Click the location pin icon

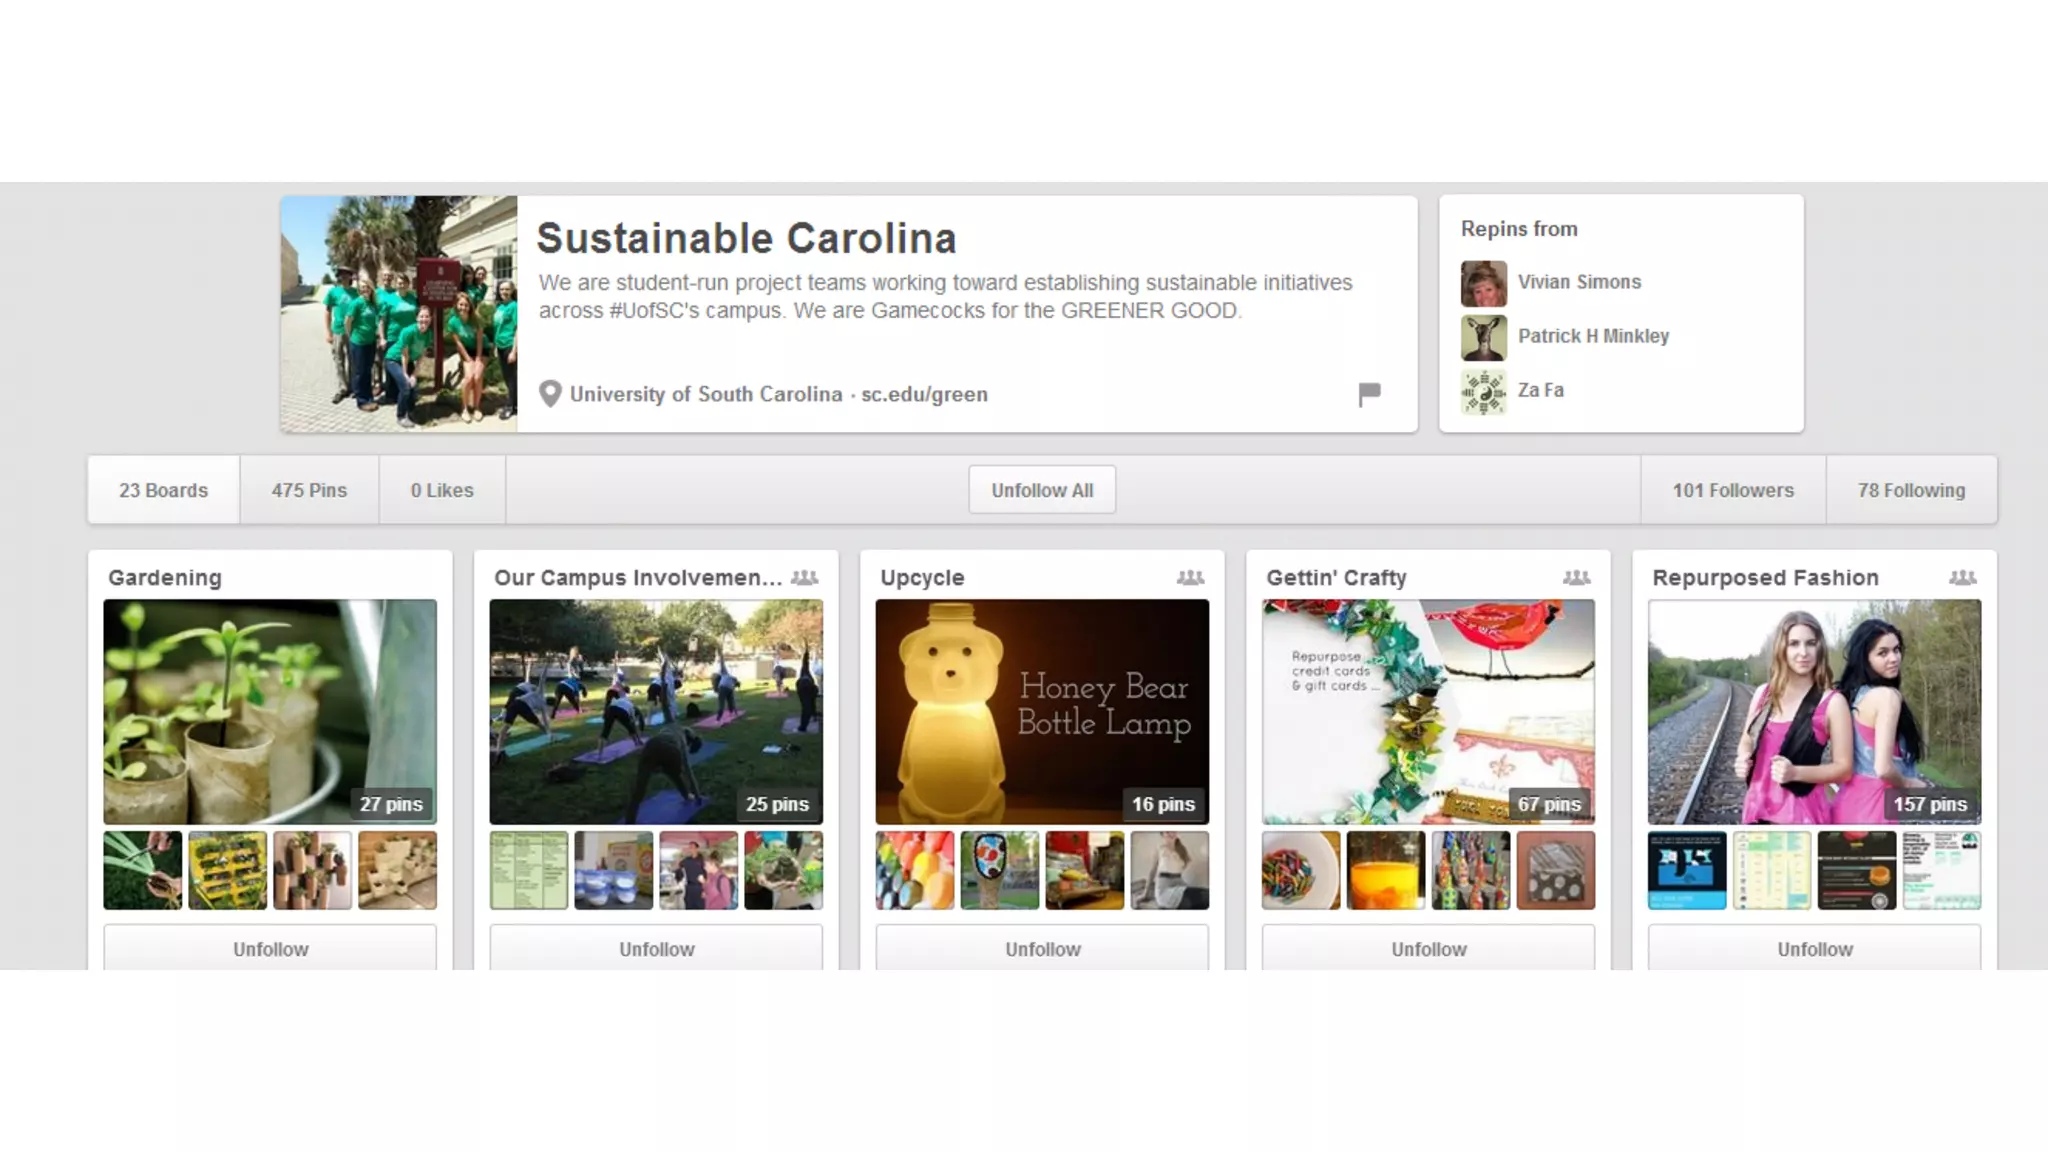(x=550, y=394)
